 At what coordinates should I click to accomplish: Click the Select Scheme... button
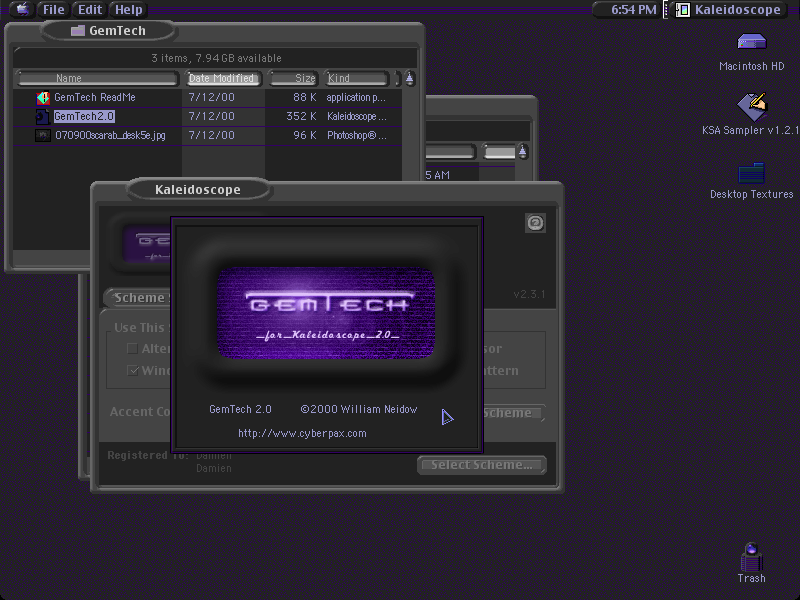click(482, 465)
